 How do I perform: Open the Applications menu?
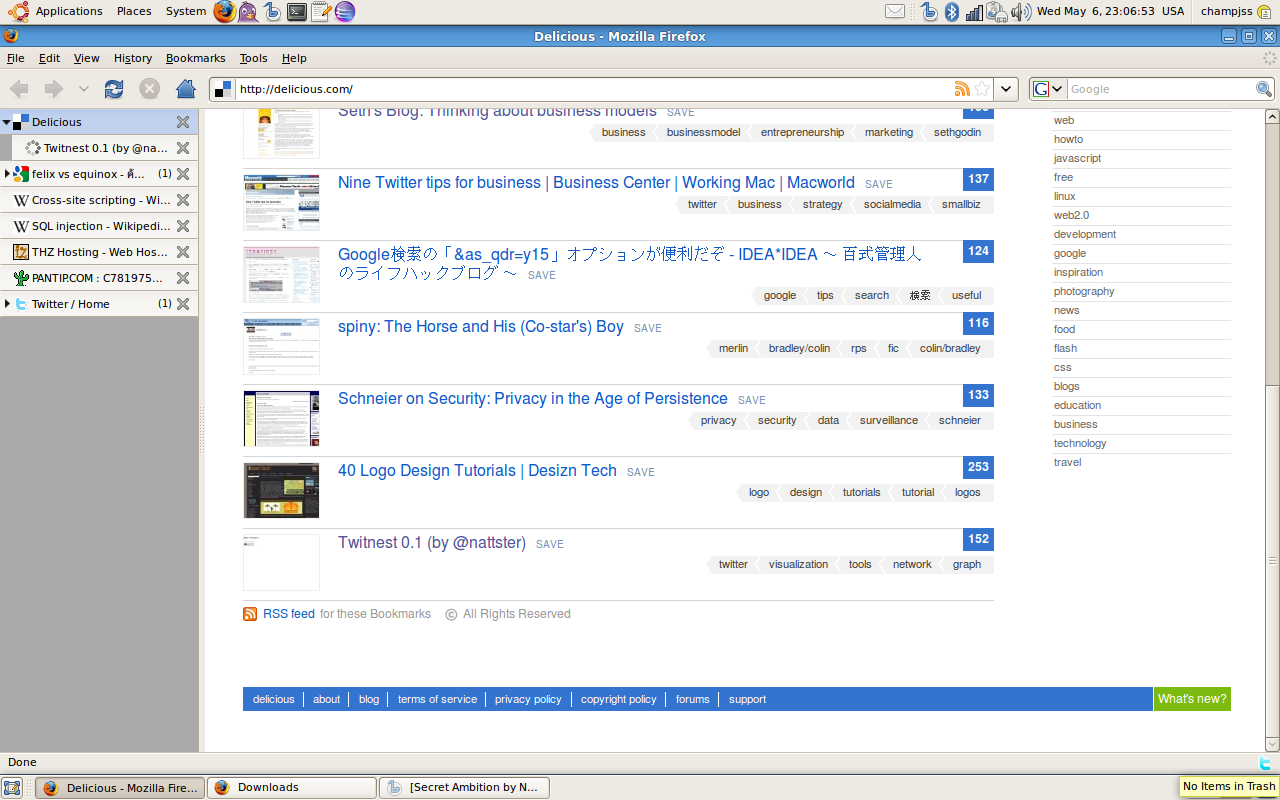coord(69,12)
